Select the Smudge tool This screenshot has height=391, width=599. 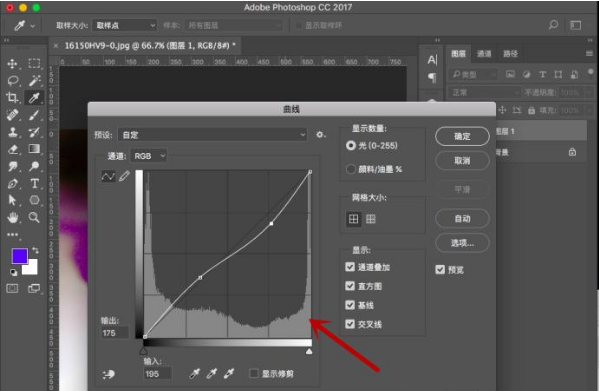pos(13,166)
